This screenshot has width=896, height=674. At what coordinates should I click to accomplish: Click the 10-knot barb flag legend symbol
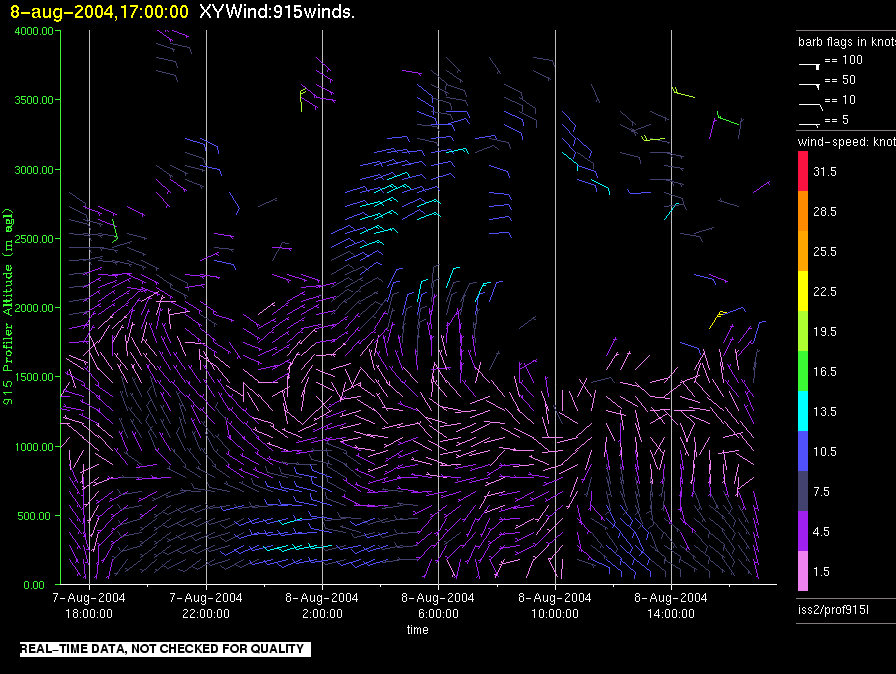click(x=810, y=106)
